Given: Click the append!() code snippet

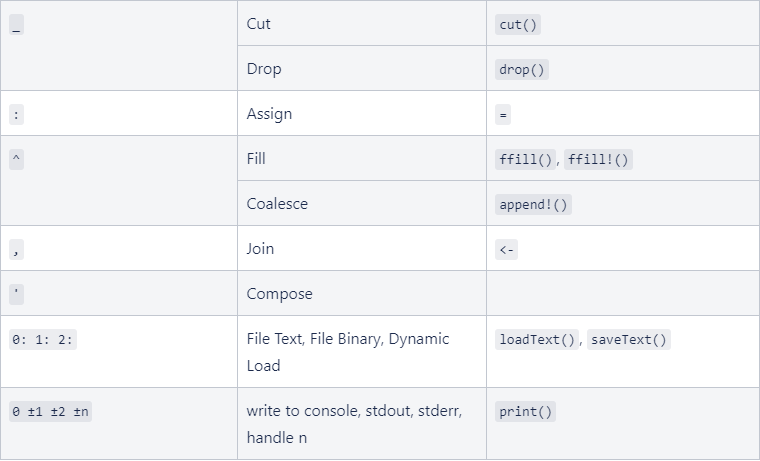Looking at the screenshot, I should [533, 205].
